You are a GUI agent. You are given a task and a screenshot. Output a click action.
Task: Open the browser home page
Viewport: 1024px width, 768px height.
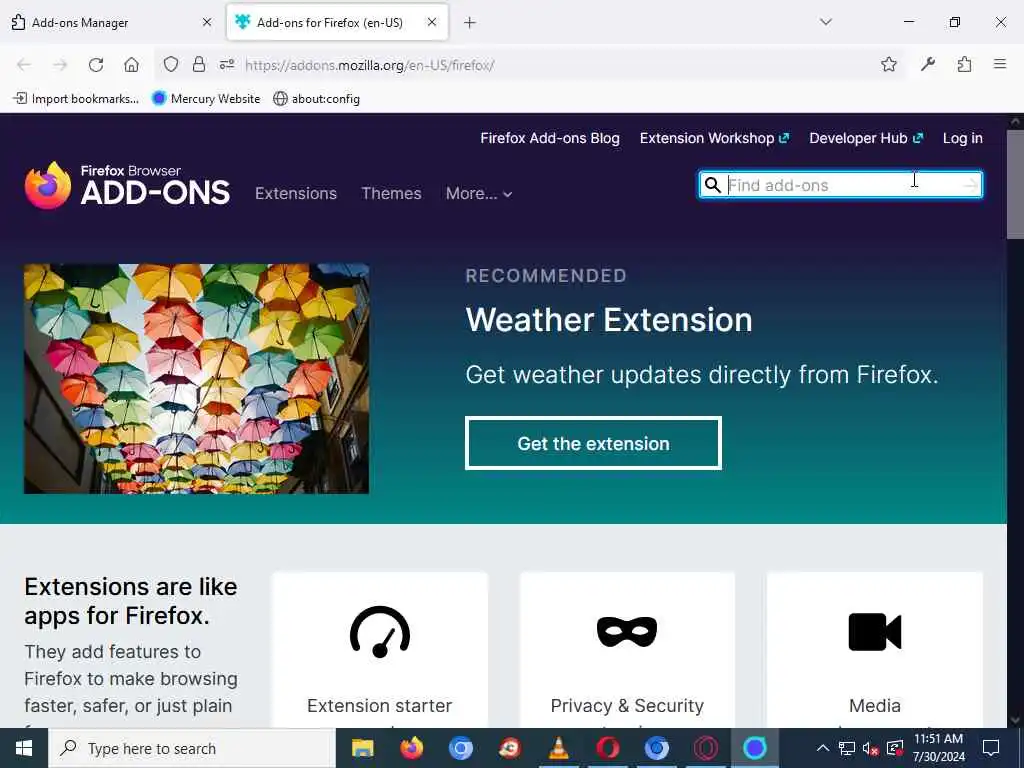pos(131,65)
